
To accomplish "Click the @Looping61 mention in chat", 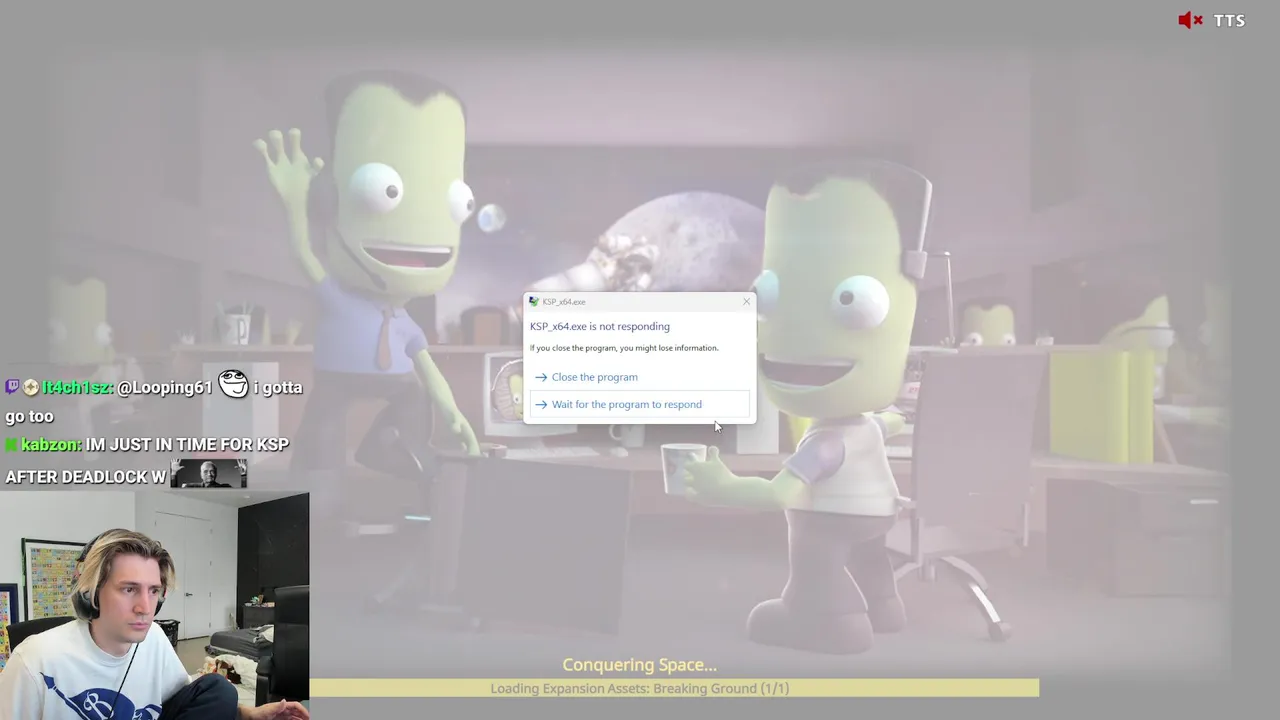I will 165,387.
